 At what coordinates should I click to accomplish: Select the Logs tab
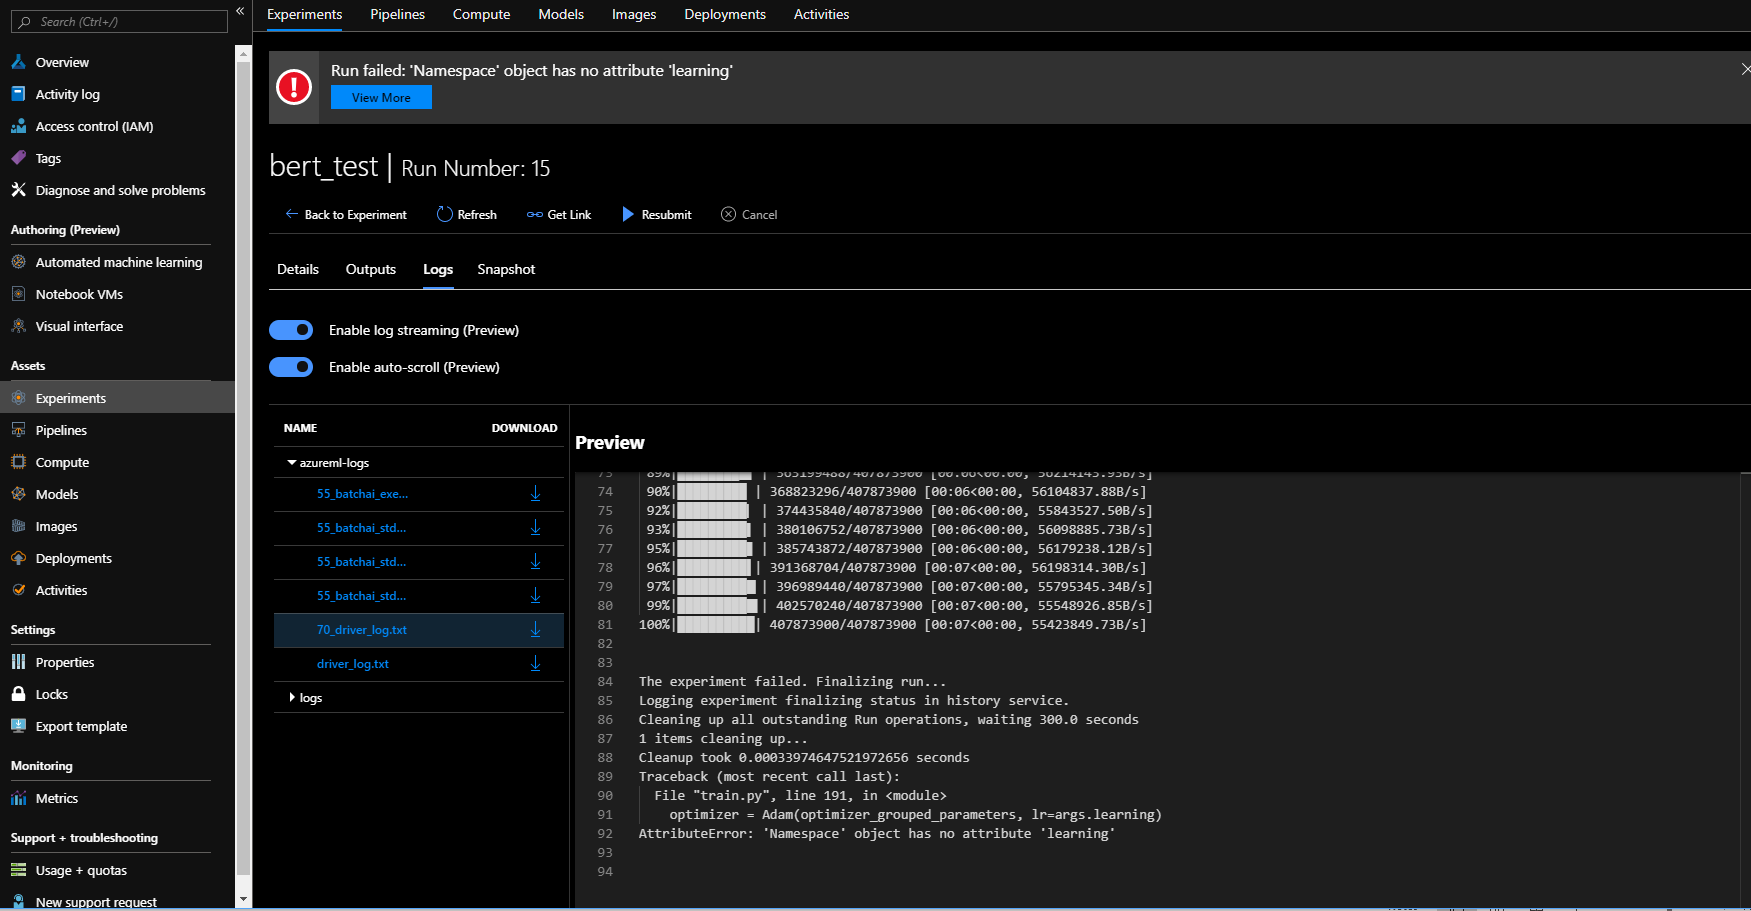coord(438,269)
